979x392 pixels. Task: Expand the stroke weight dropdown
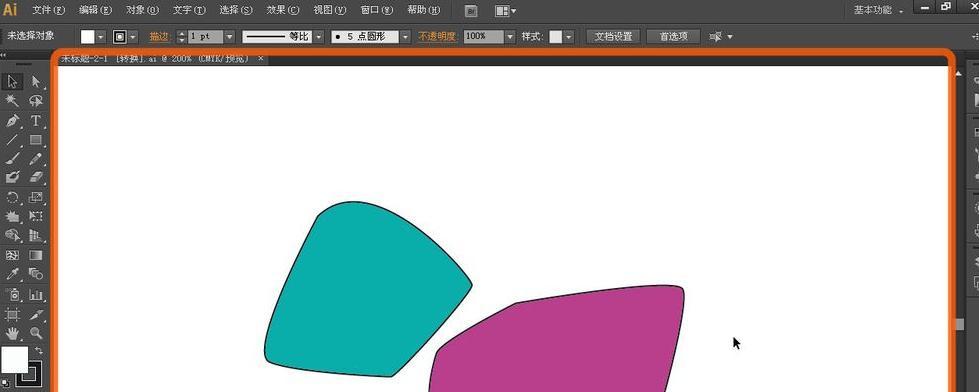[229, 37]
